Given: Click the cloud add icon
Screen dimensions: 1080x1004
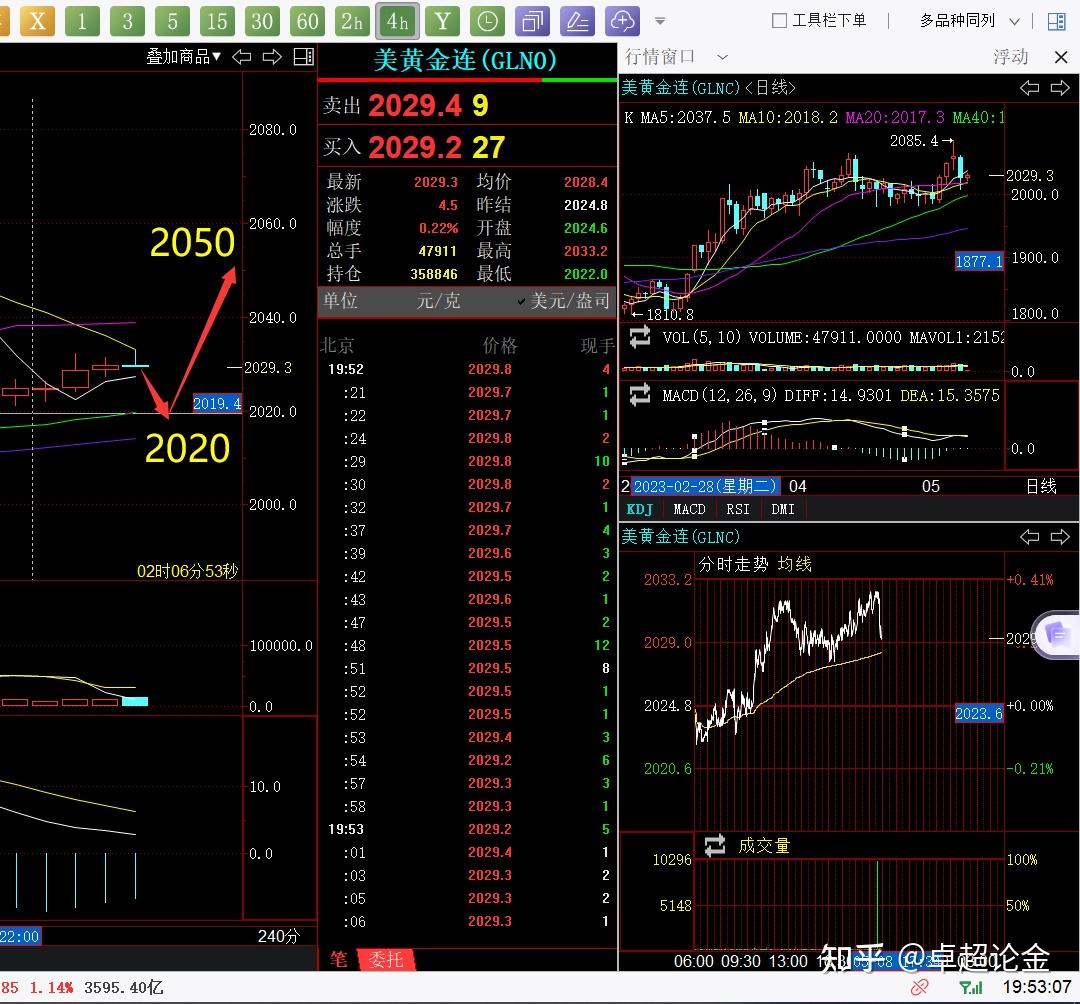Looking at the screenshot, I should (622, 21).
